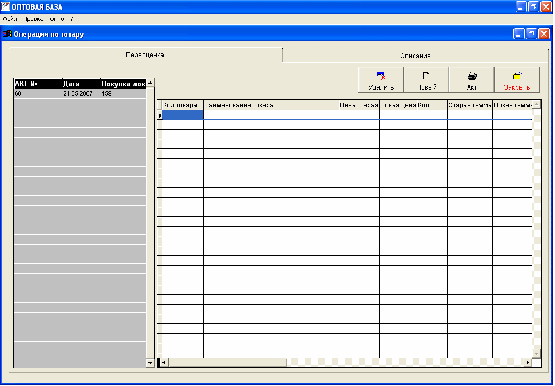The height and width of the screenshot is (386, 555).
Task: Click the highlighted blue cell in goods grid
Action: click(x=183, y=115)
